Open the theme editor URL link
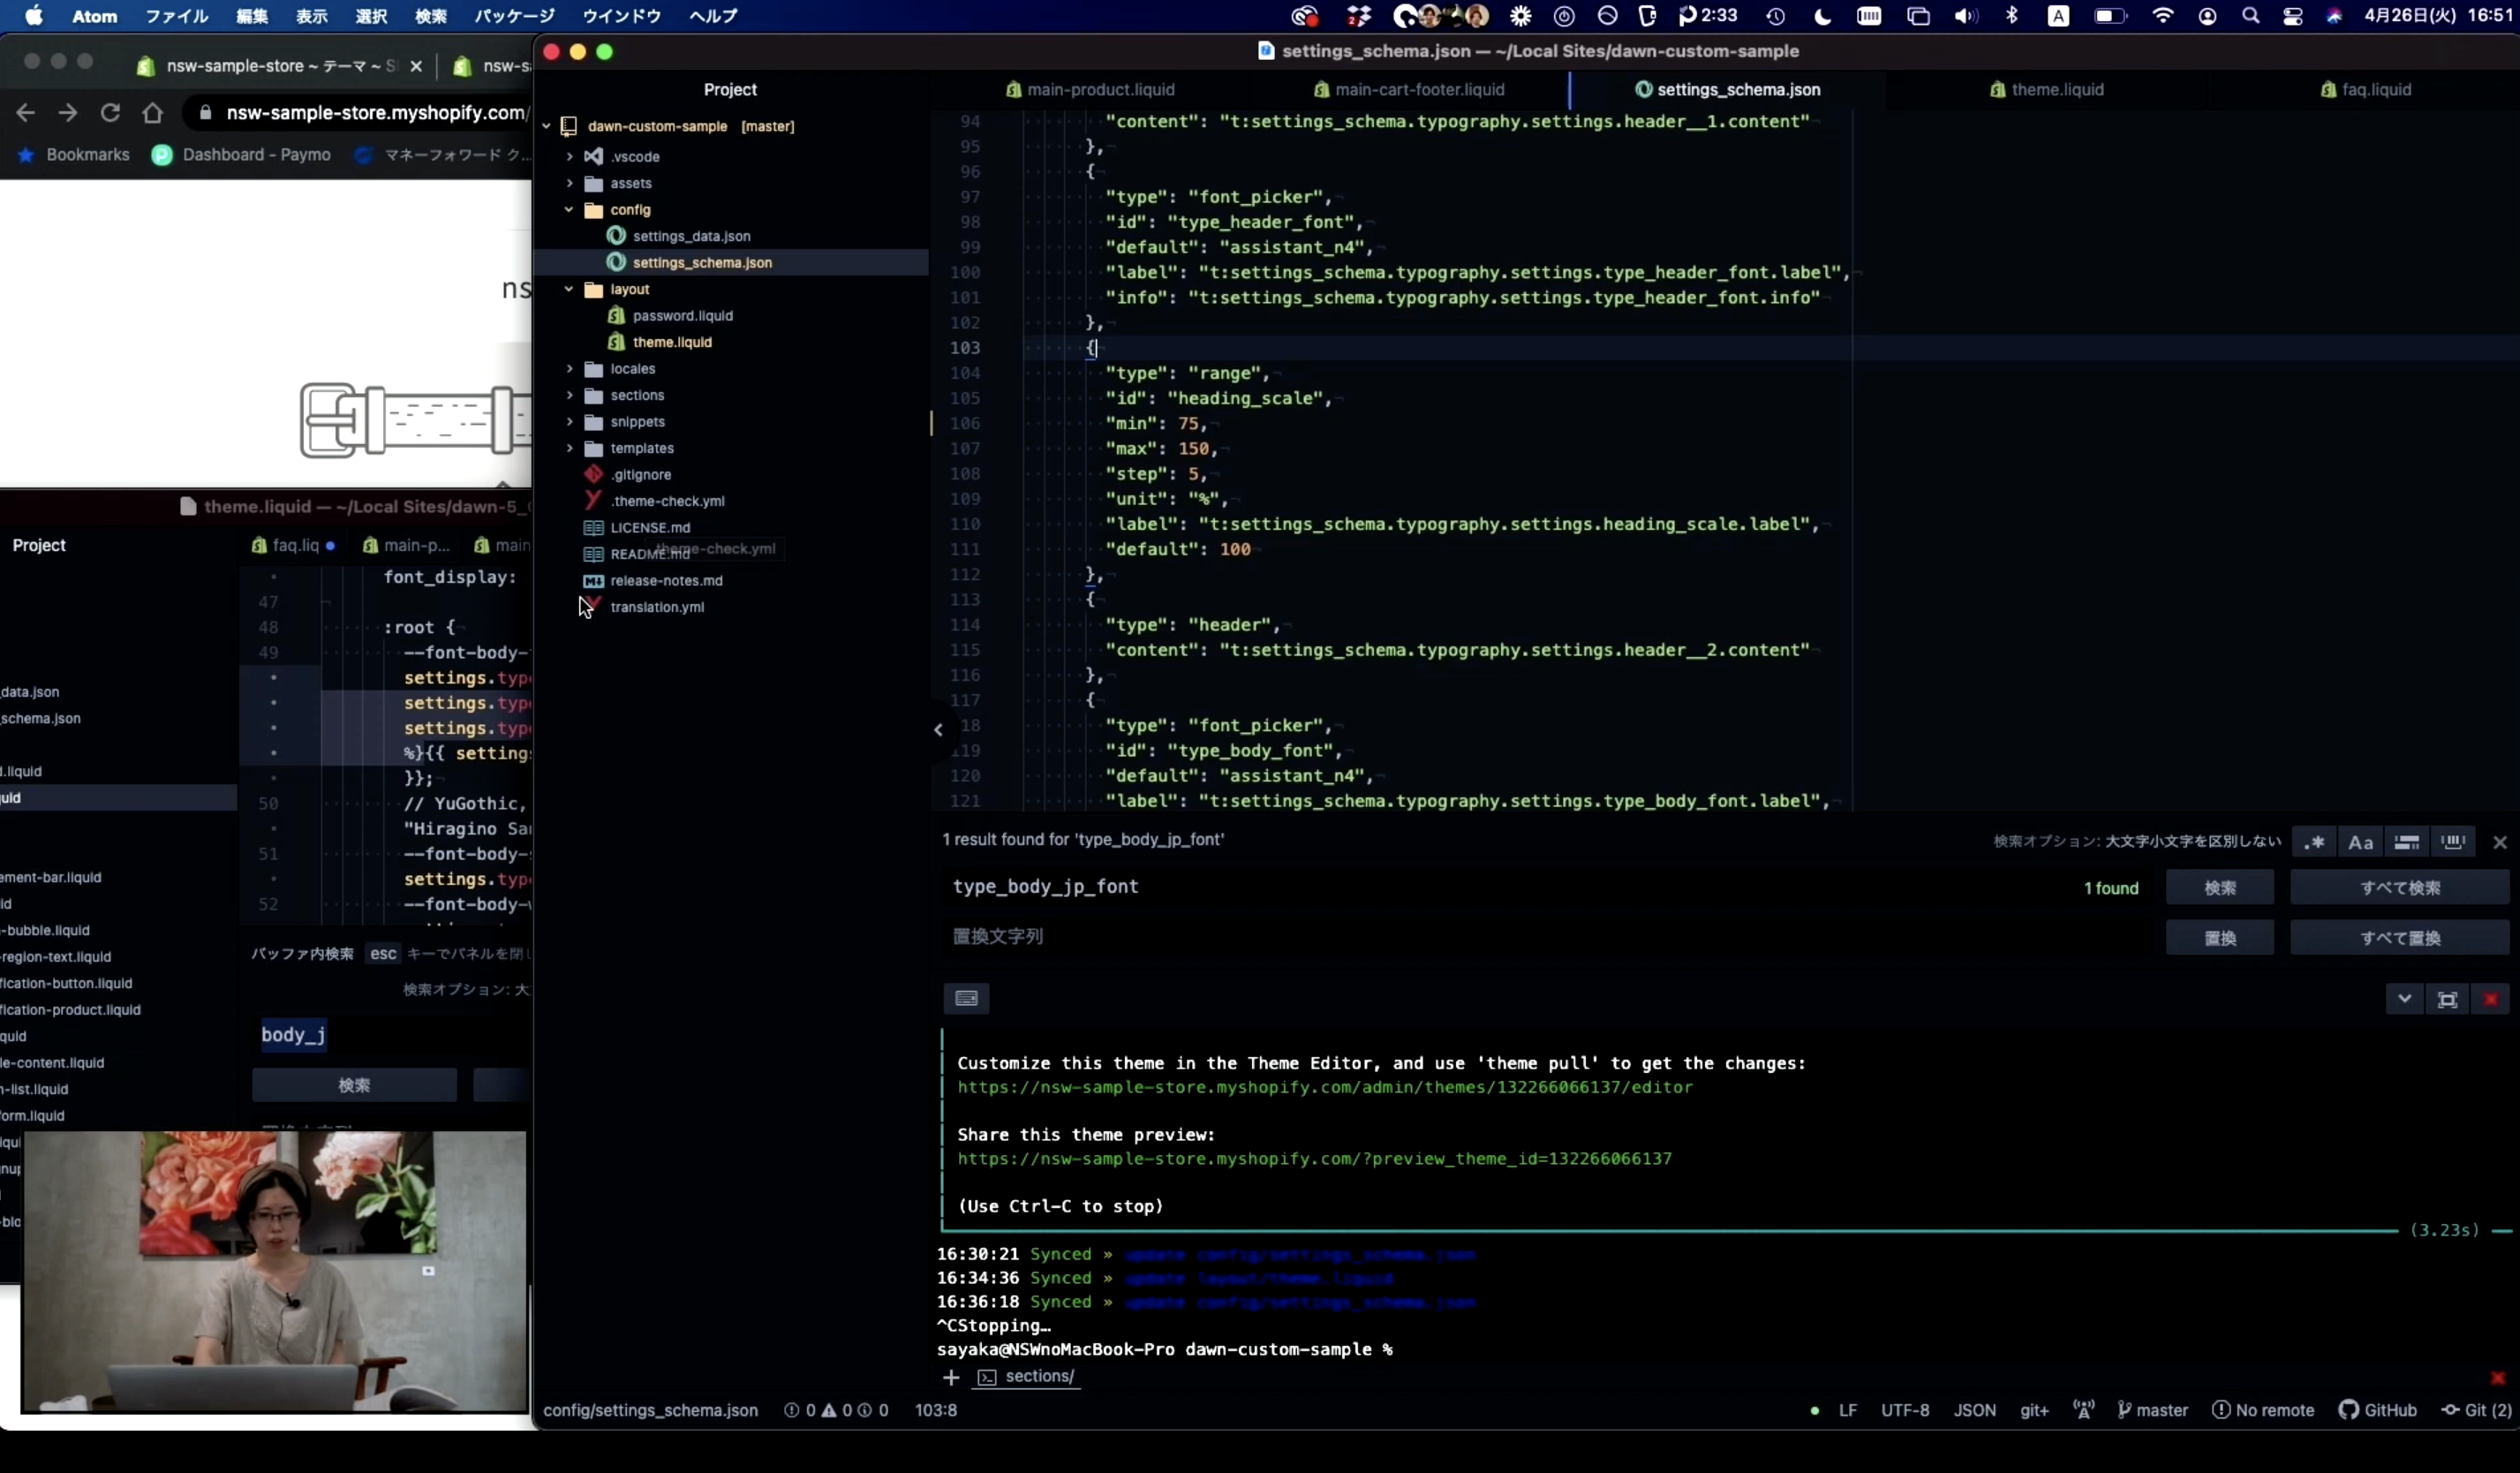 click(x=1324, y=1087)
